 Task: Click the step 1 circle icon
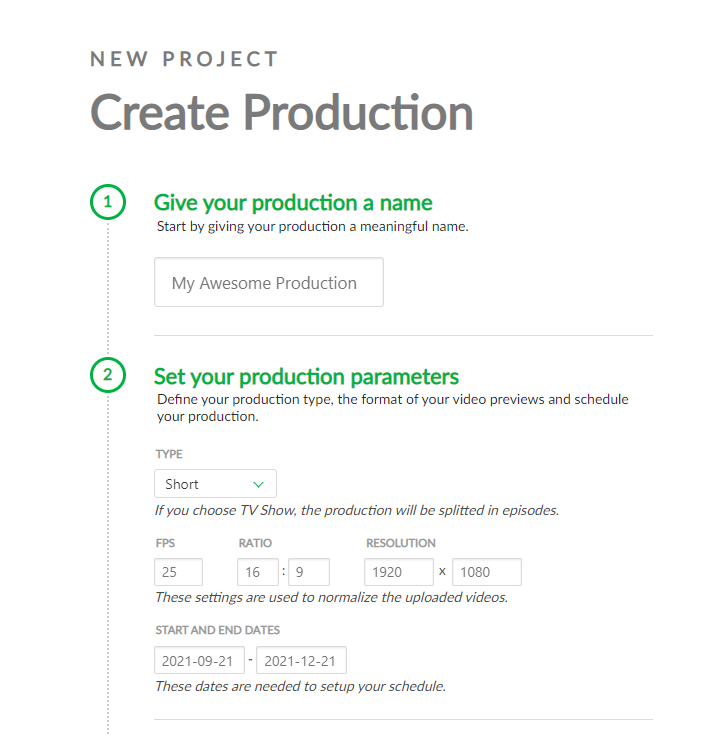click(107, 202)
